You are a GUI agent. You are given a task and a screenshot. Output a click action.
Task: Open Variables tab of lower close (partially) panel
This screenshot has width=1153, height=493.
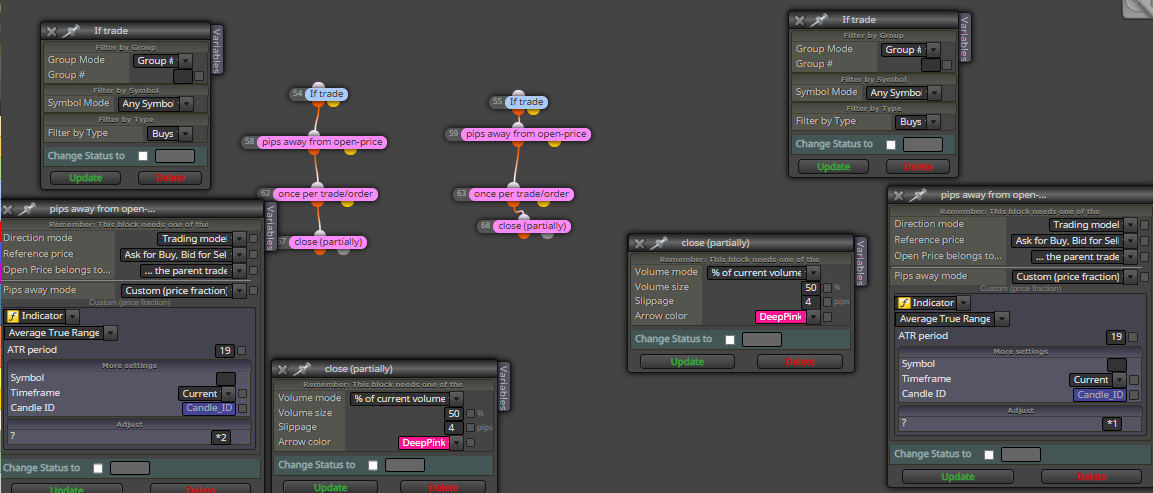click(504, 387)
